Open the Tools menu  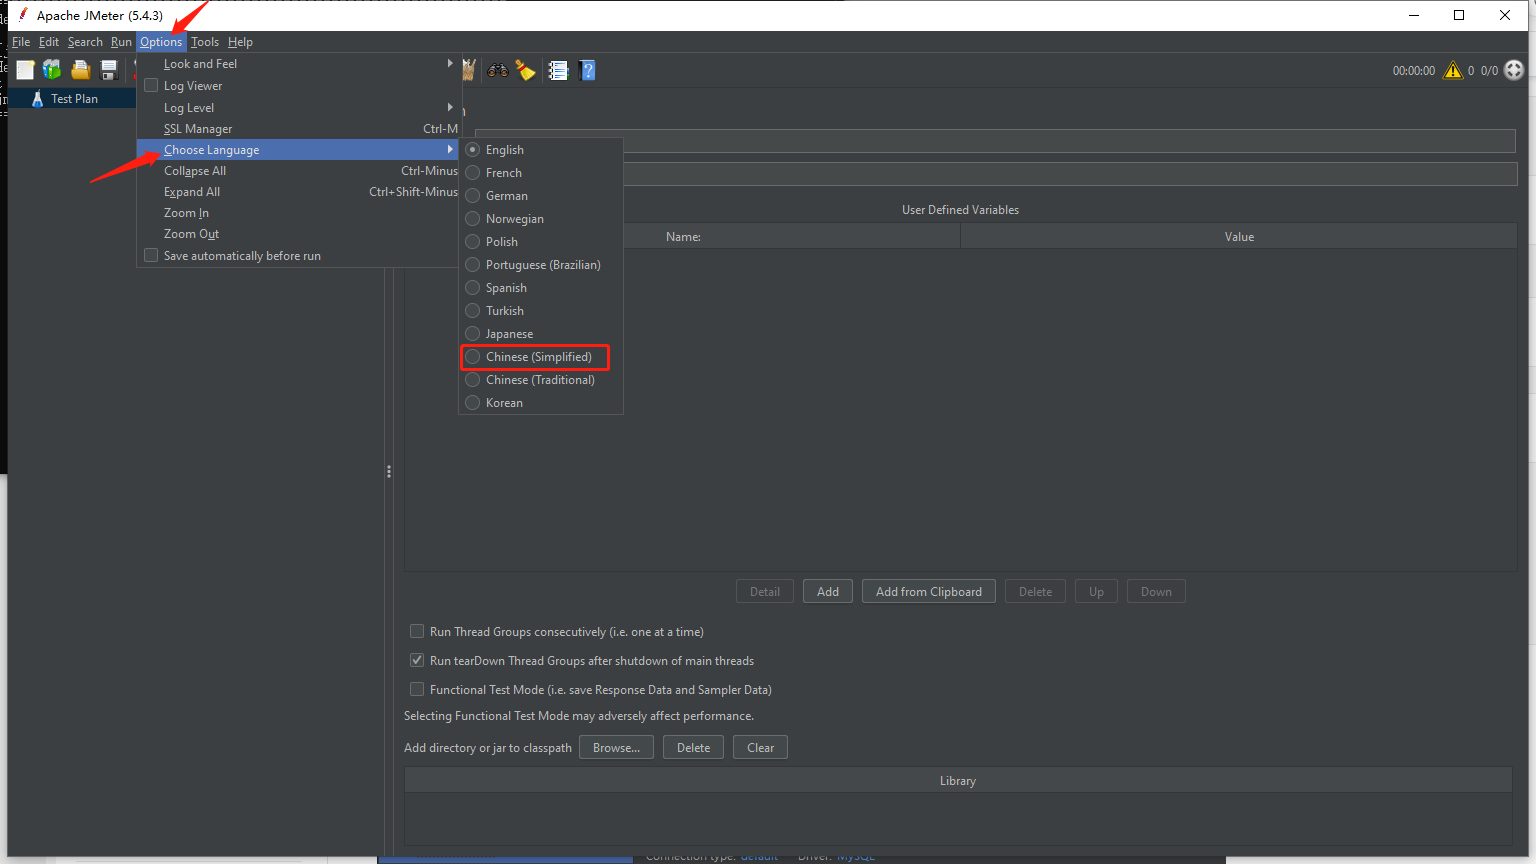point(205,42)
